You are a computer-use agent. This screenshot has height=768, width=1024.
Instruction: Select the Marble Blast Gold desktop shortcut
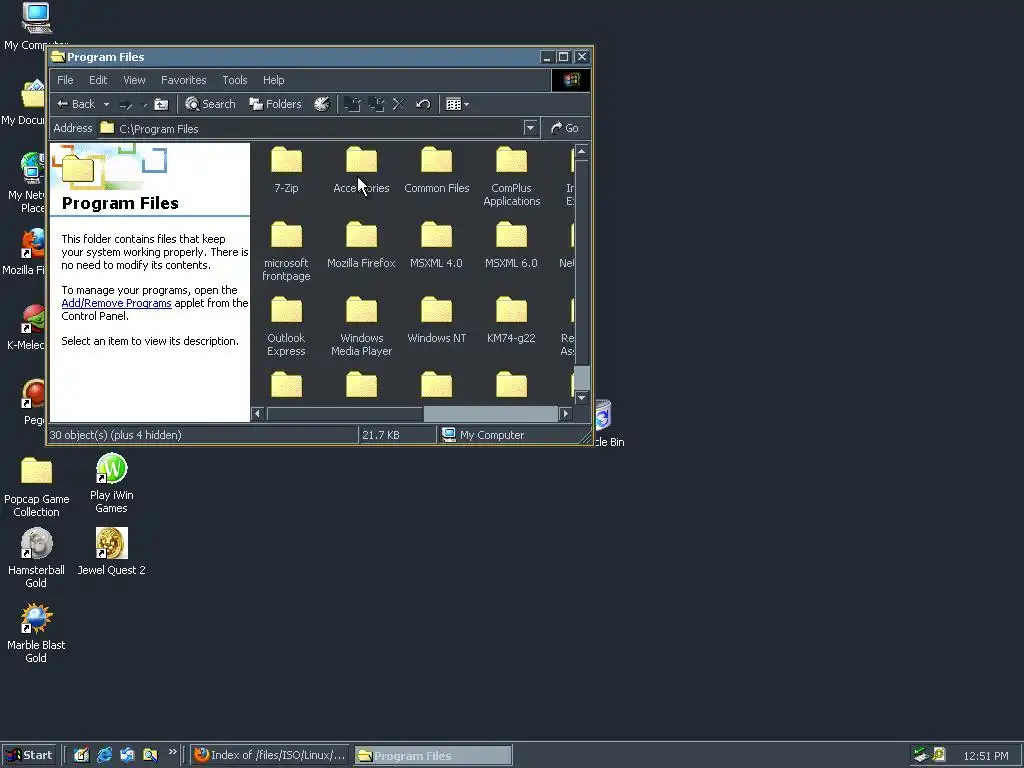point(36,633)
